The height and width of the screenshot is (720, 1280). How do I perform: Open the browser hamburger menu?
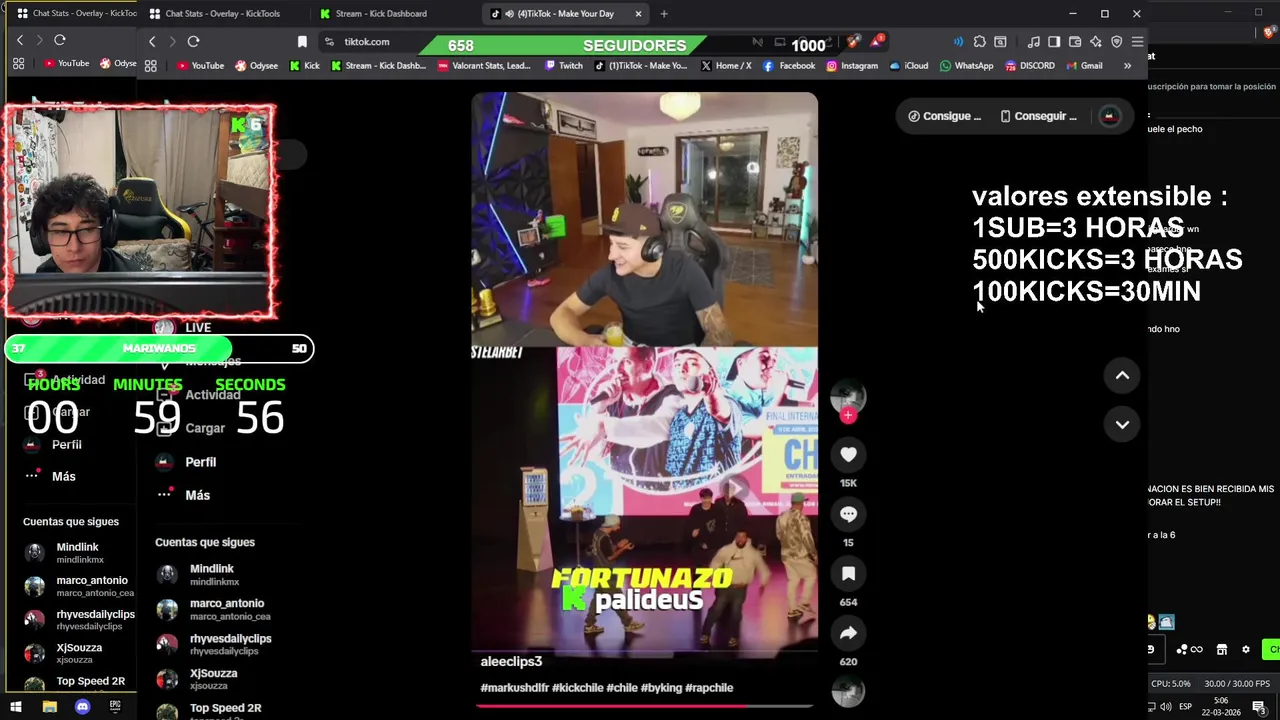1137,42
